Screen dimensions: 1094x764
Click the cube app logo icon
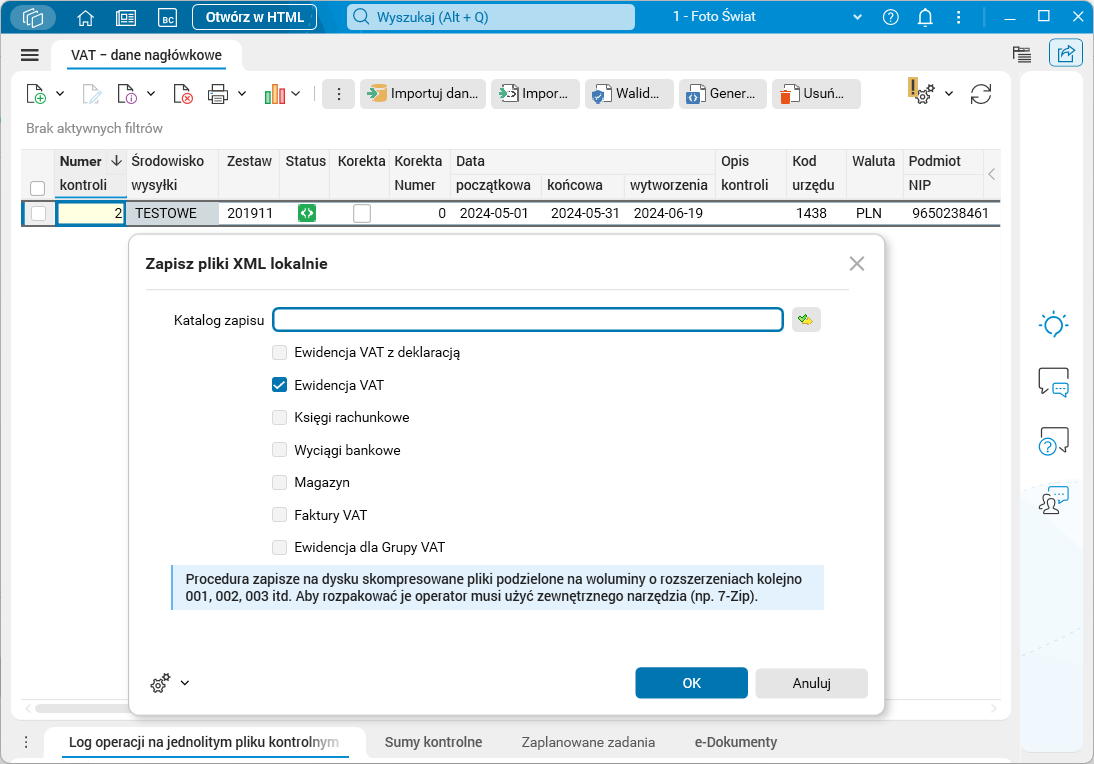33,17
